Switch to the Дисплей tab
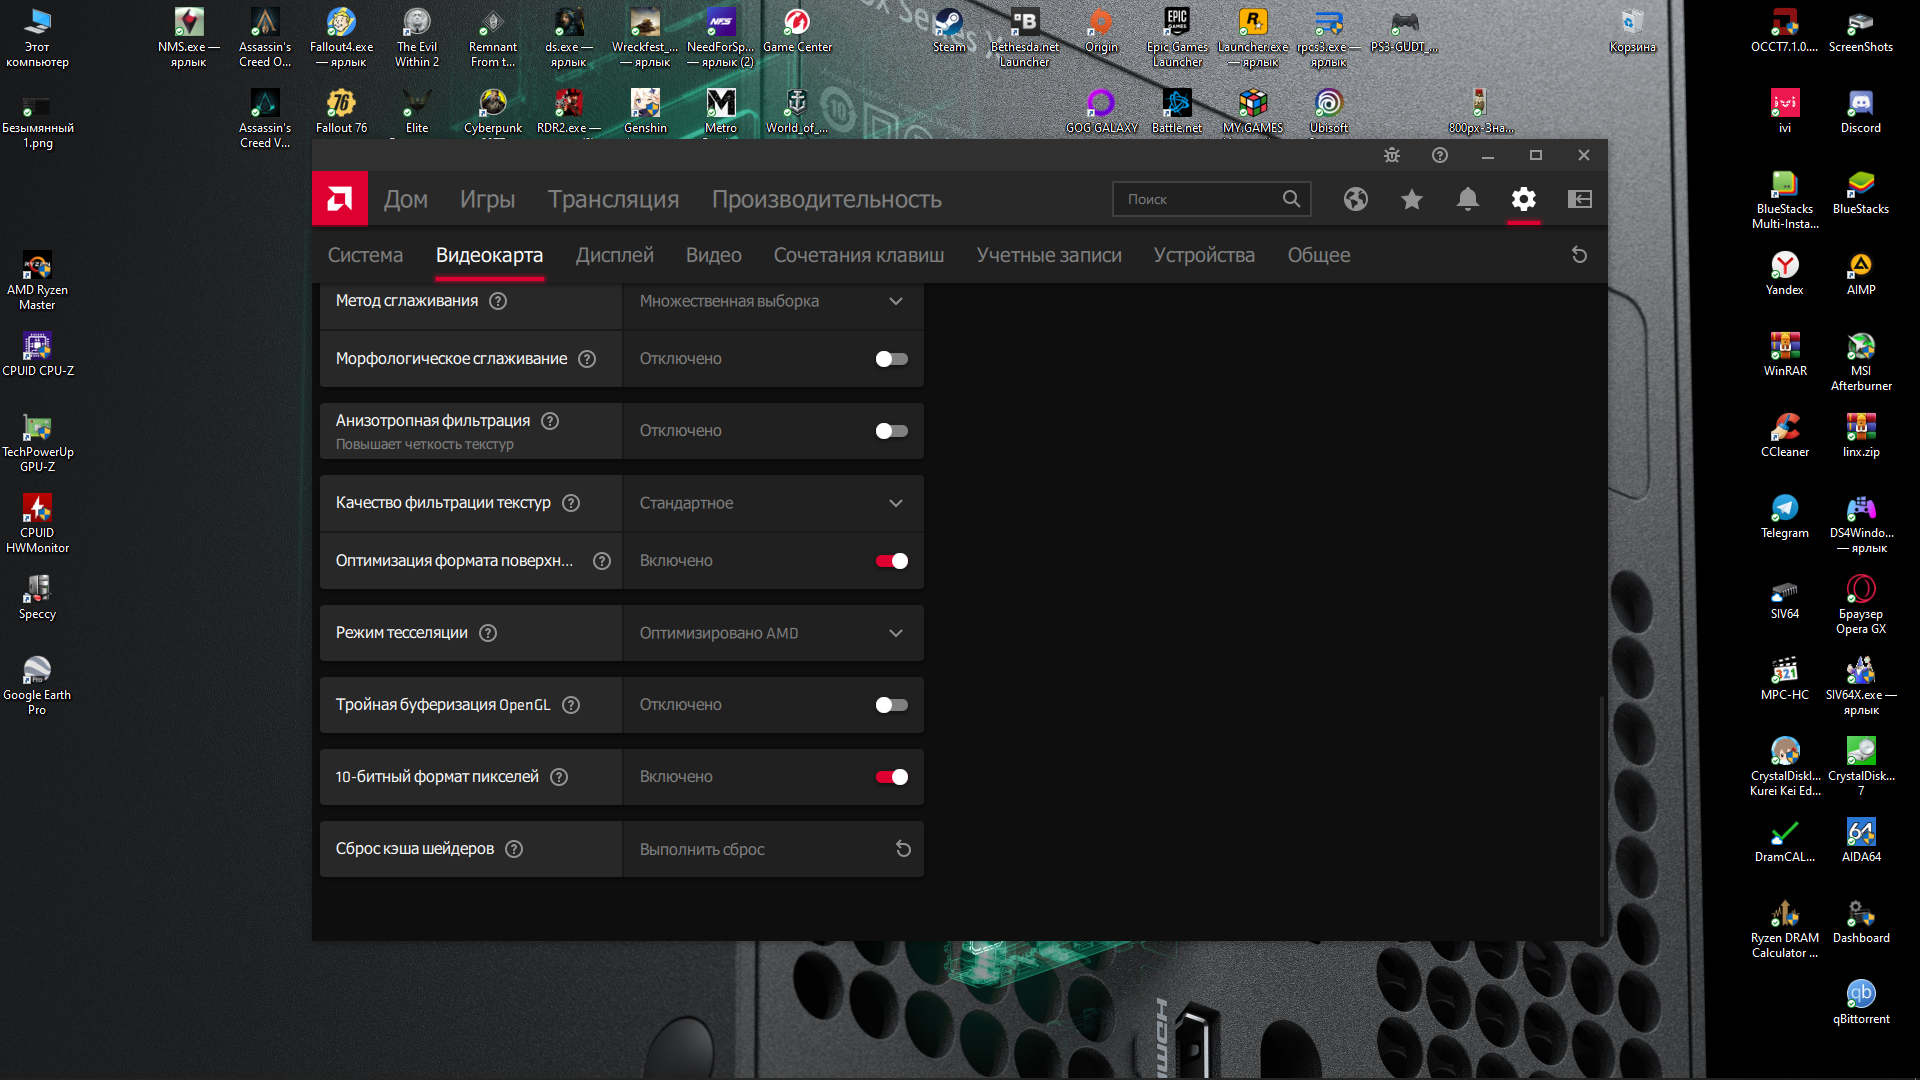 tap(614, 255)
